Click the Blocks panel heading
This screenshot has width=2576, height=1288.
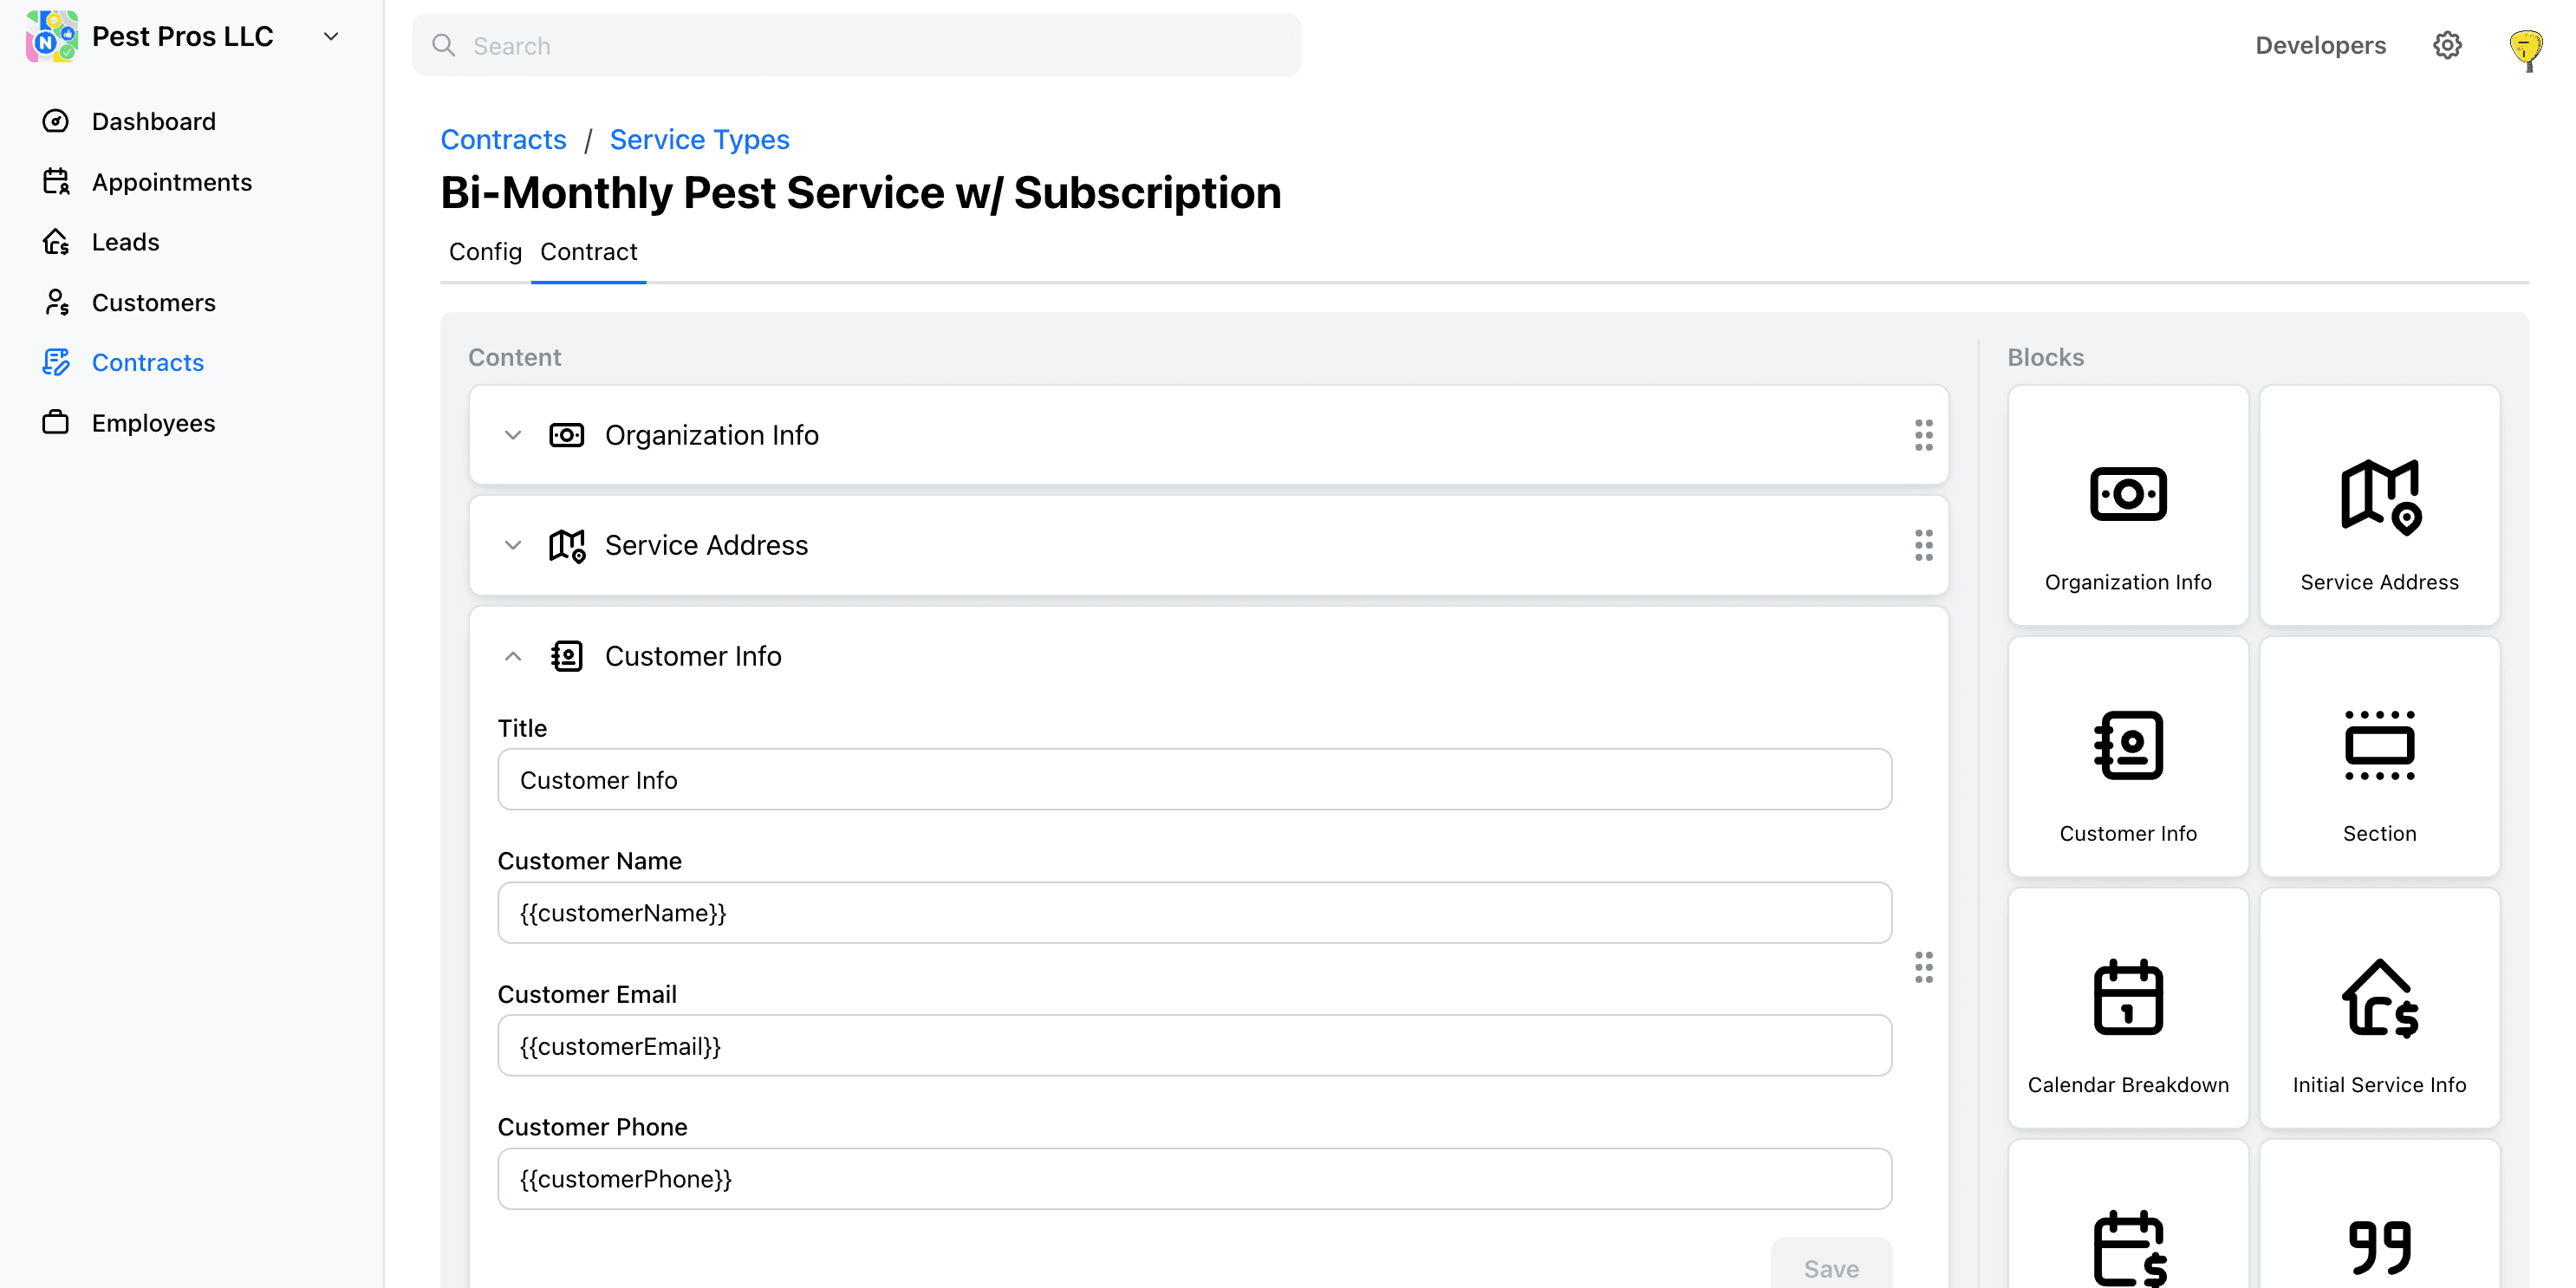[x=2045, y=357]
